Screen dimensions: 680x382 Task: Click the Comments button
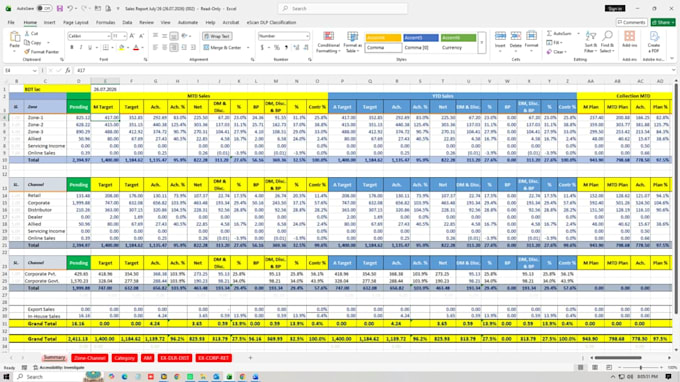click(632, 23)
